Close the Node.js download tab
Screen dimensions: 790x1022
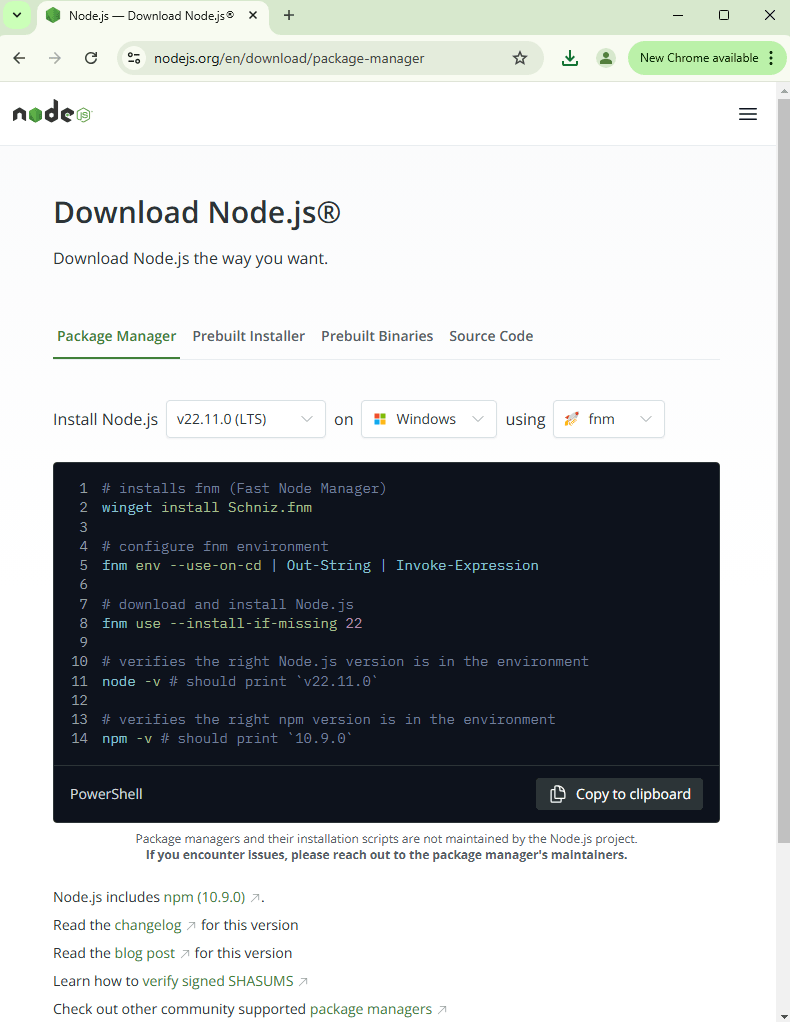pyautogui.click(x=254, y=15)
